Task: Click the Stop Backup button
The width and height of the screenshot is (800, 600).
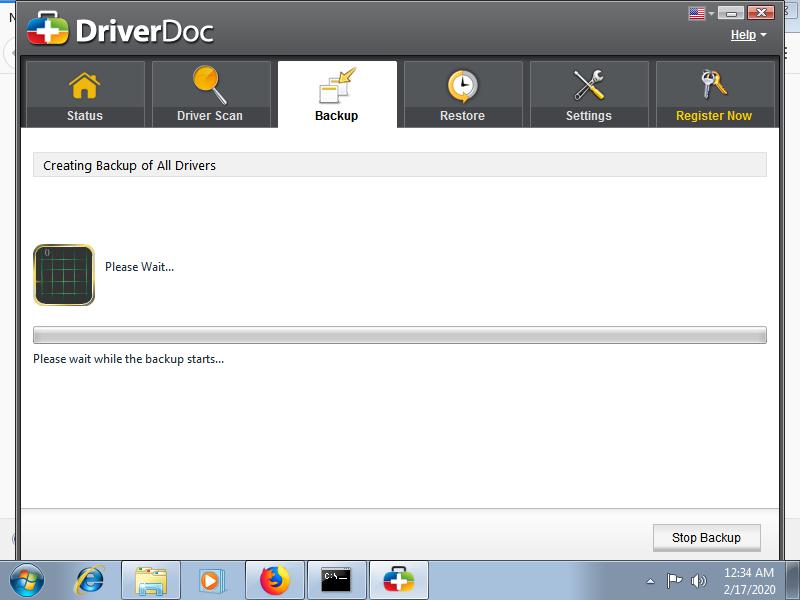Action: [707, 538]
